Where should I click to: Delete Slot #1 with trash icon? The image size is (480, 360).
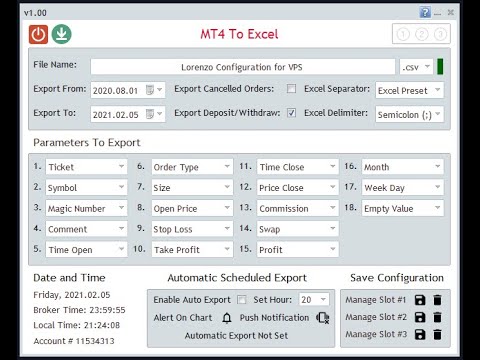tap(437, 300)
